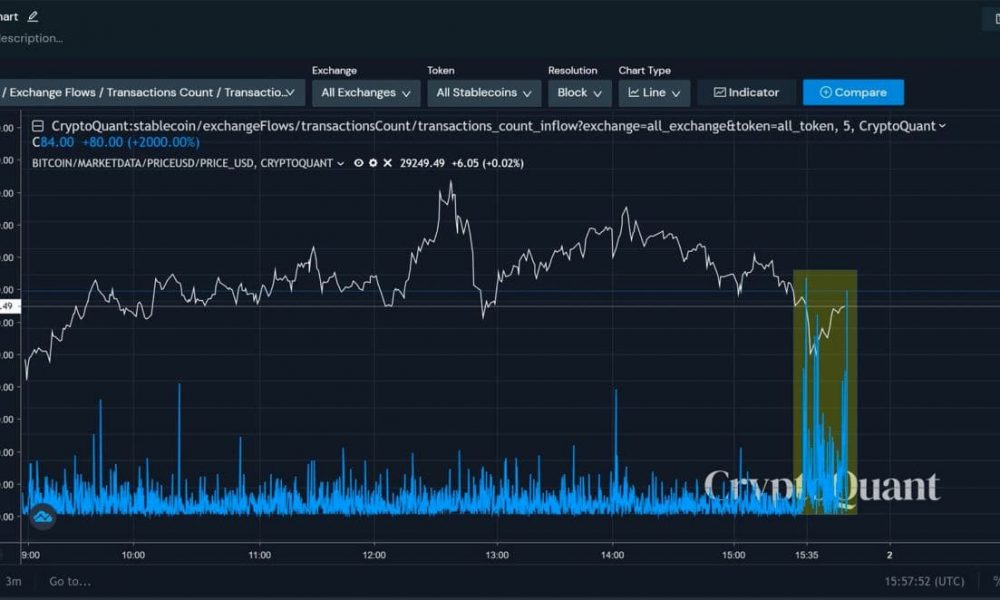
Task: Expand the CryptoQuant stablecoin legend chevron
Action: (x=942, y=126)
